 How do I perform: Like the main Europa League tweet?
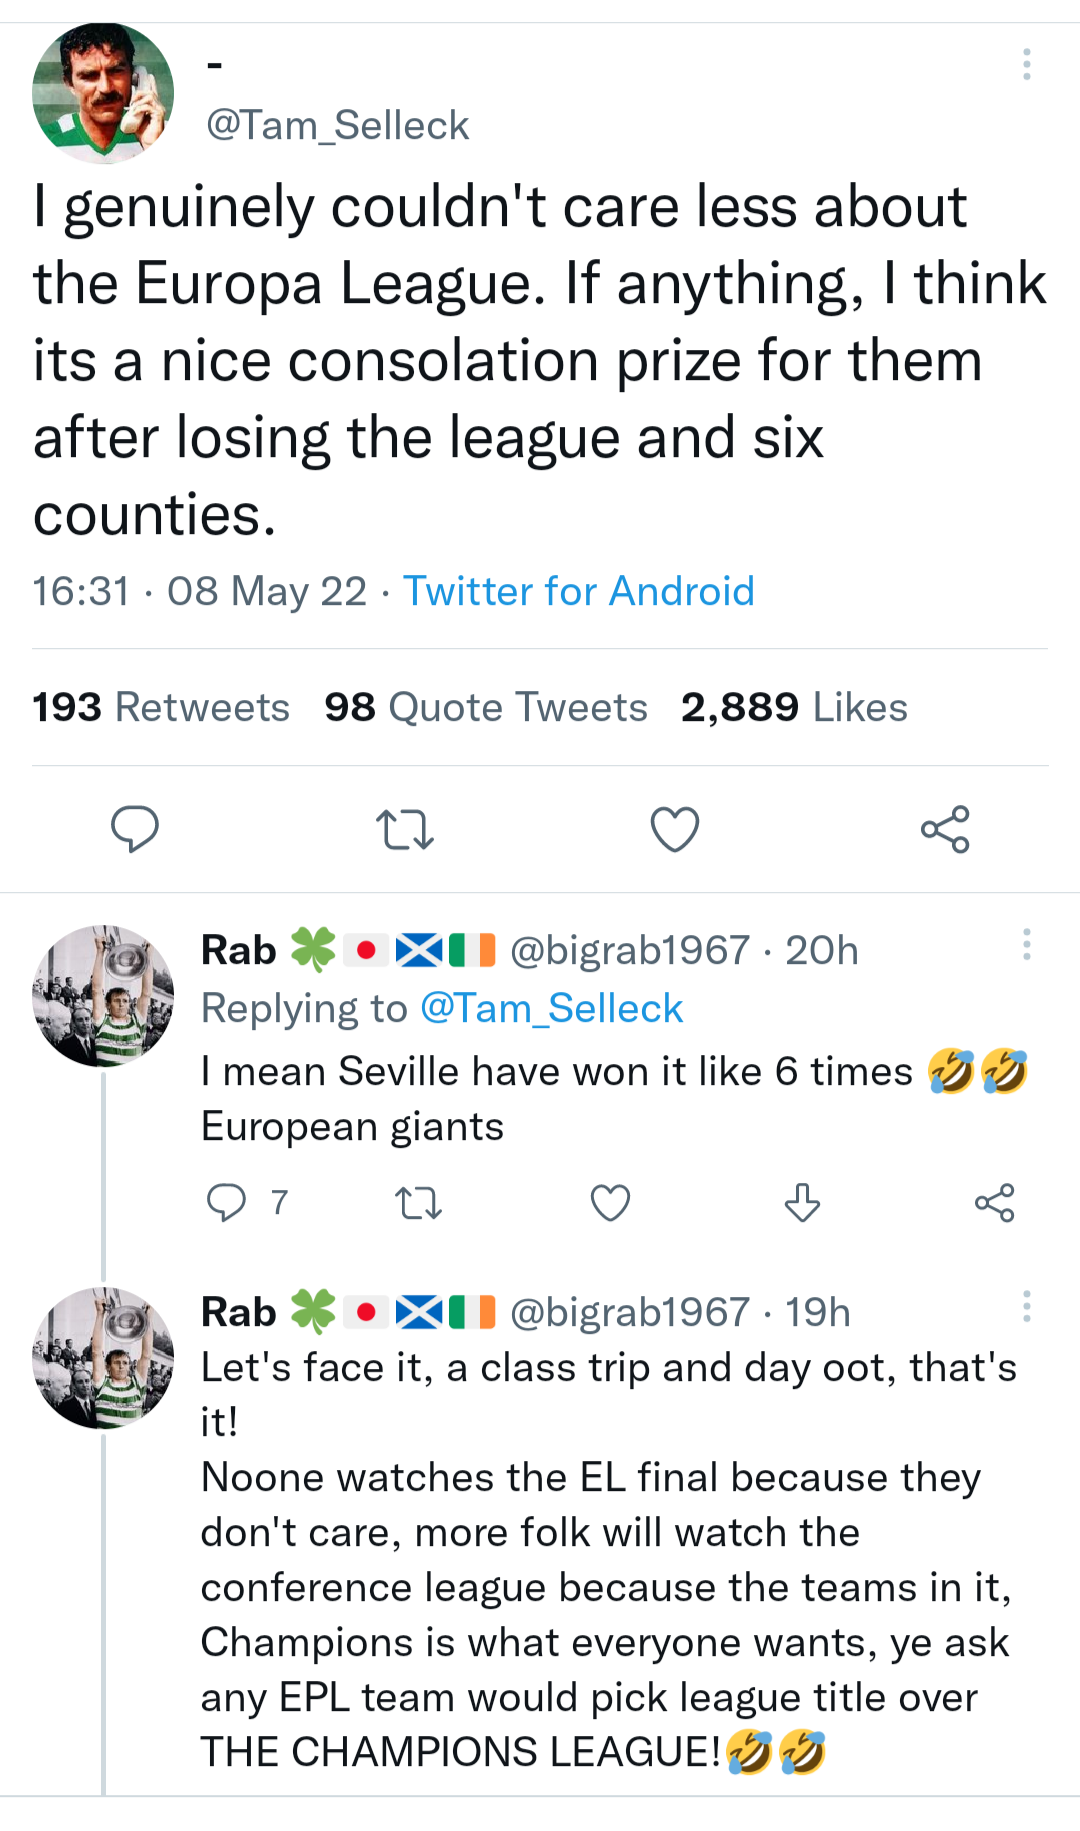coord(675,829)
